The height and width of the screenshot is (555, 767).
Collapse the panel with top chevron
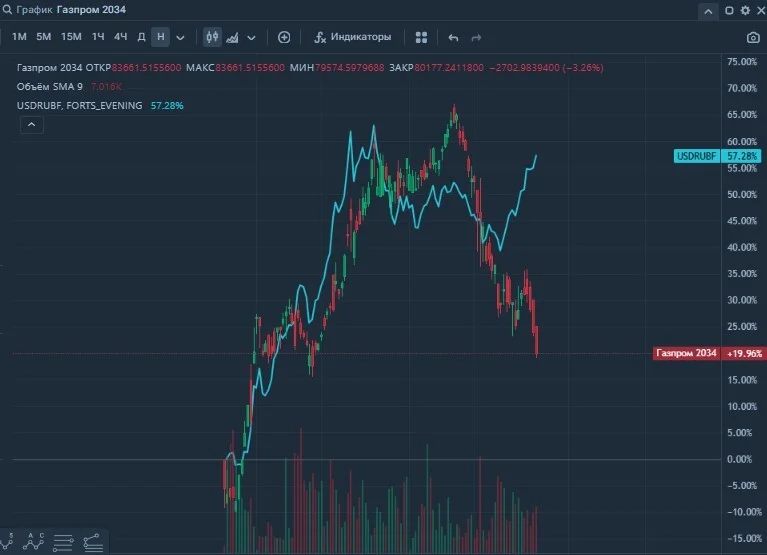pyautogui.click(x=708, y=11)
